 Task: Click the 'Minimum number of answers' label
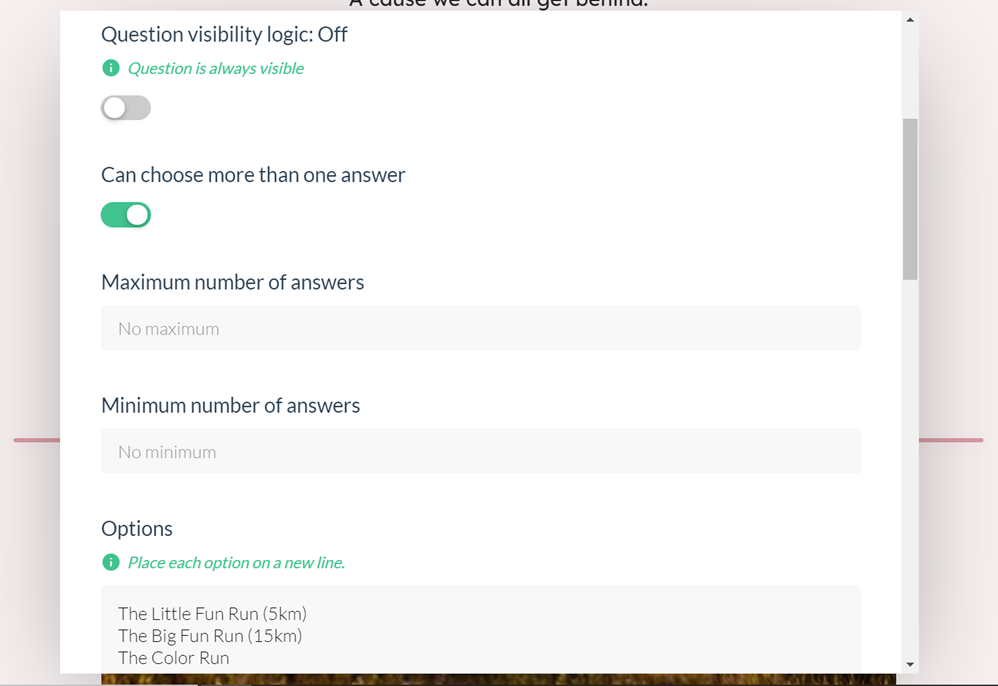tap(230, 406)
